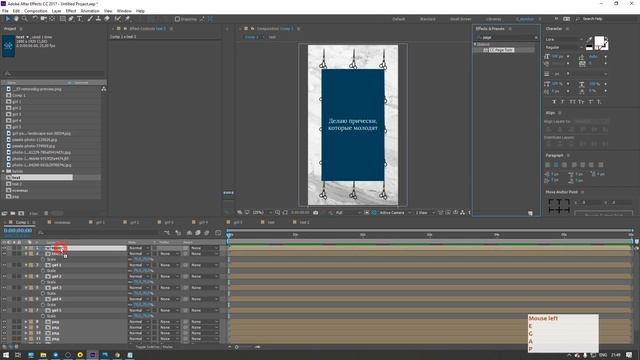The image size is (640, 360).
Task: Toggle visibility eye of girl 1 layer
Action: (4, 265)
